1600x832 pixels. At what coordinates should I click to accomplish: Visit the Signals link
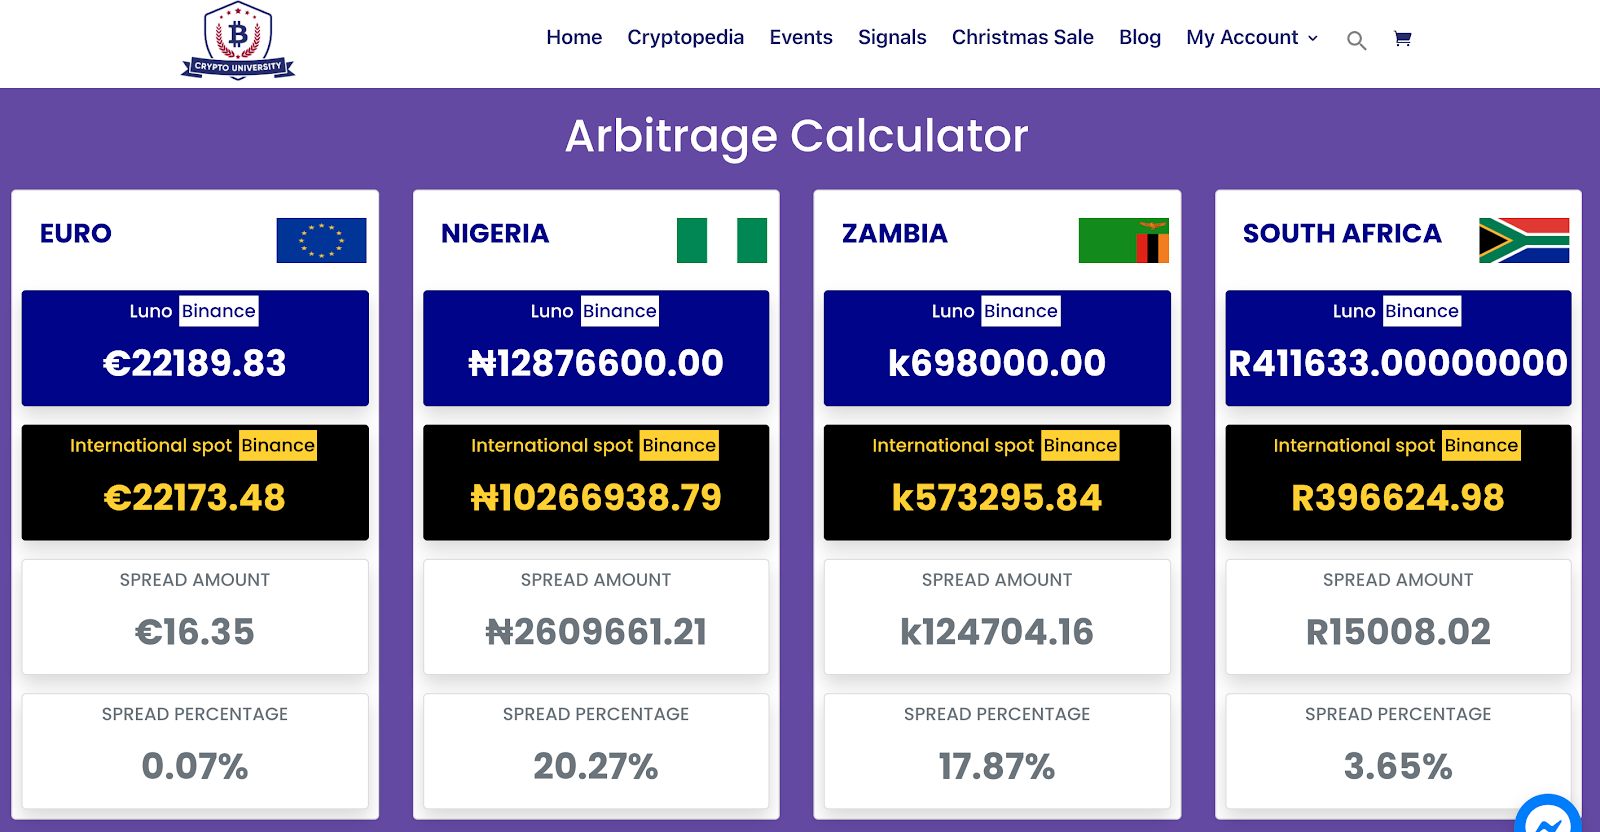tap(892, 37)
